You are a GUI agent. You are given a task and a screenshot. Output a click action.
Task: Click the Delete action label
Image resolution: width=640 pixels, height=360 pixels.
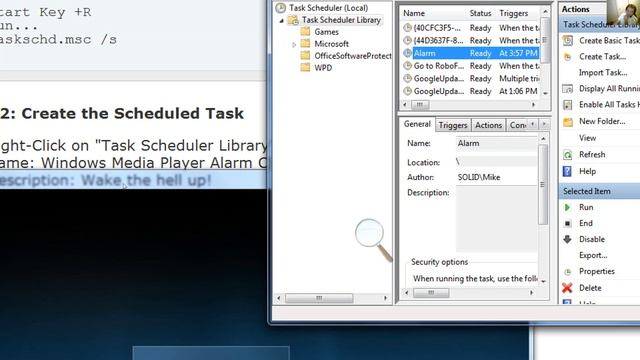click(590, 288)
